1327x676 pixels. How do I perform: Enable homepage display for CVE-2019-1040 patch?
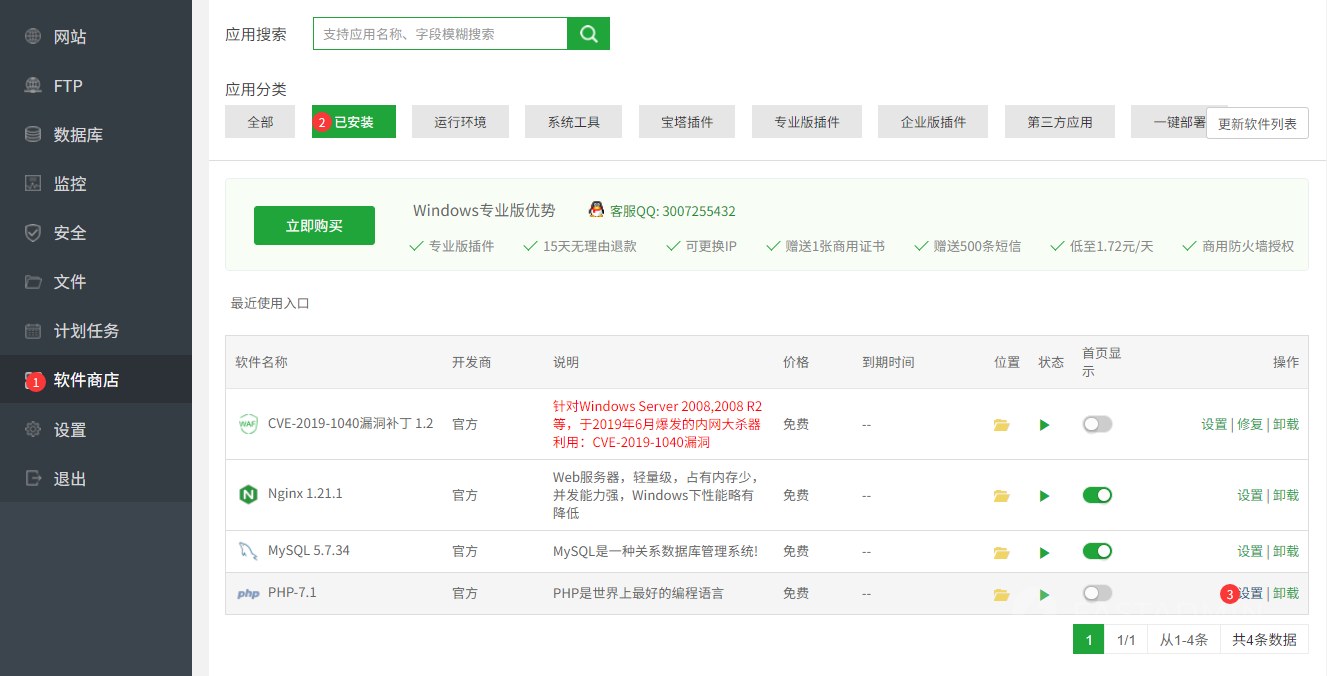[1097, 424]
